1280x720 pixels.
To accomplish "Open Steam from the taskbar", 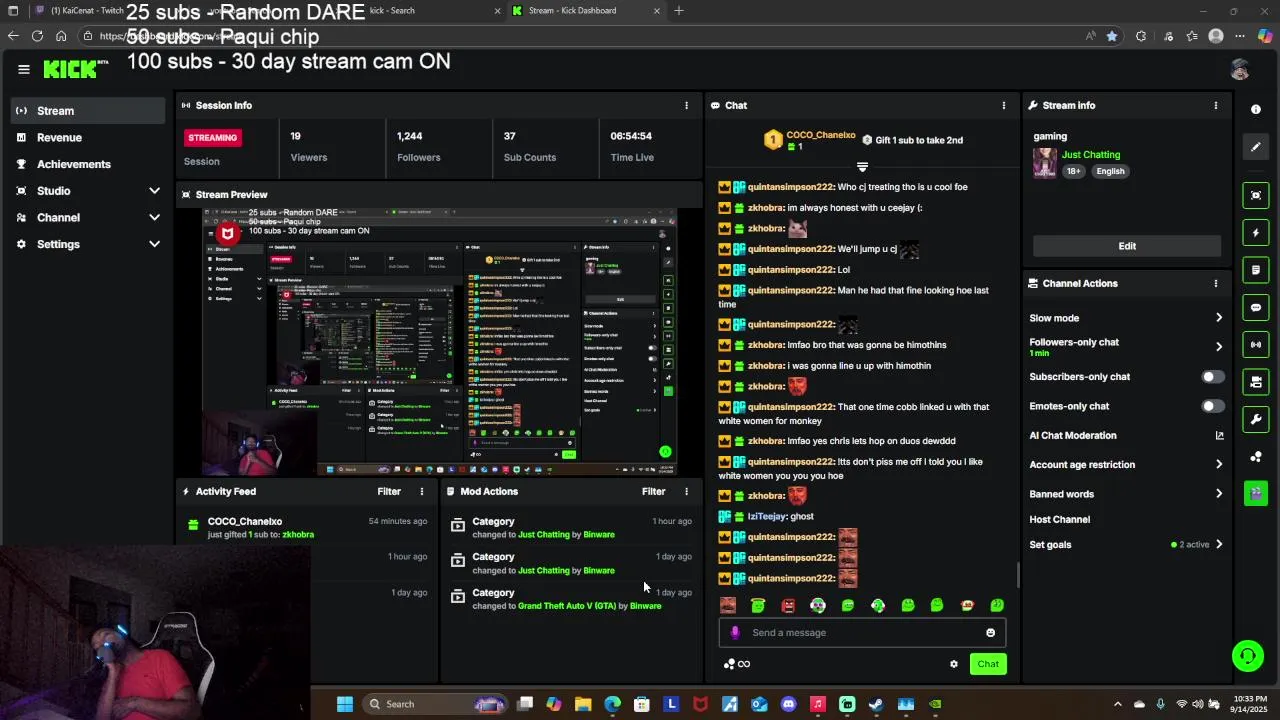I will 876,704.
